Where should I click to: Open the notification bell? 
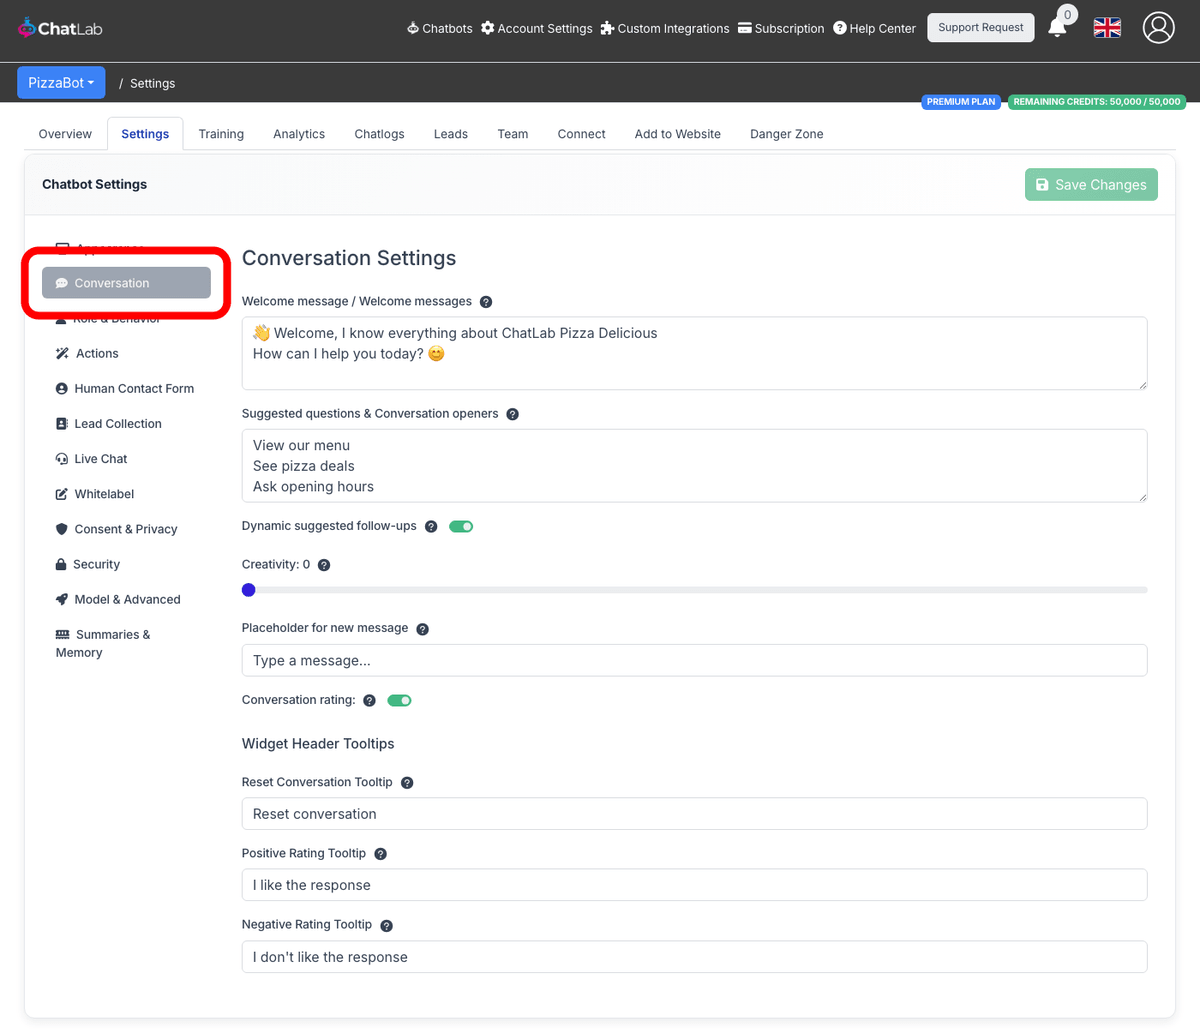point(1058,28)
